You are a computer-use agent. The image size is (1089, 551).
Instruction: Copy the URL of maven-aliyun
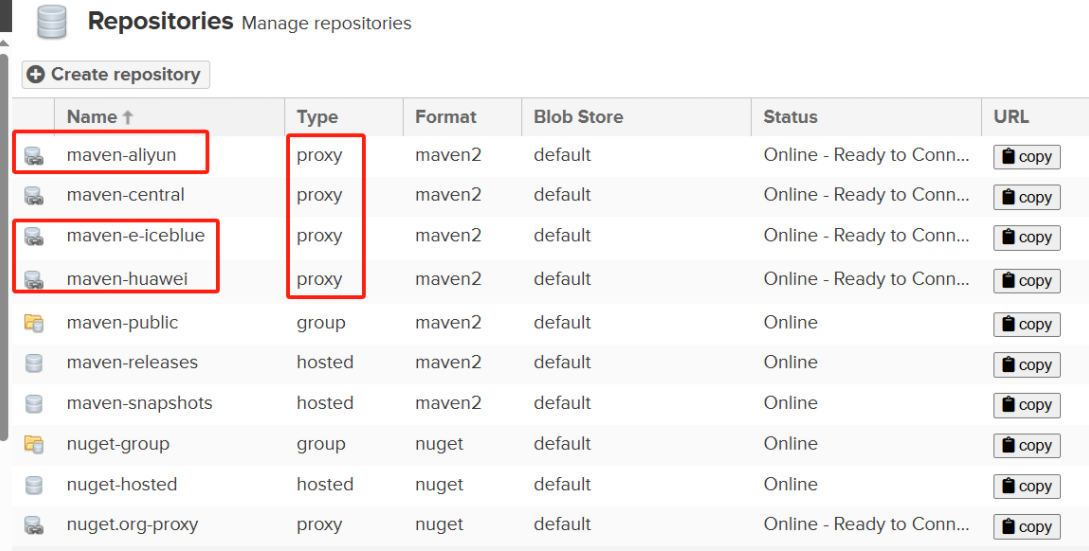point(1026,156)
